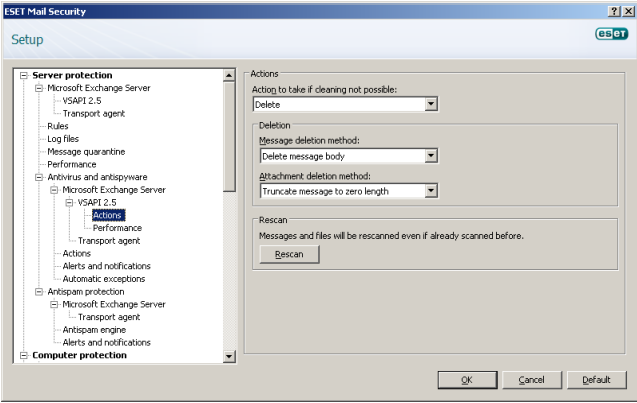Click tree scrollbar up arrow
This screenshot has width=637, height=403.
(x=229, y=76)
